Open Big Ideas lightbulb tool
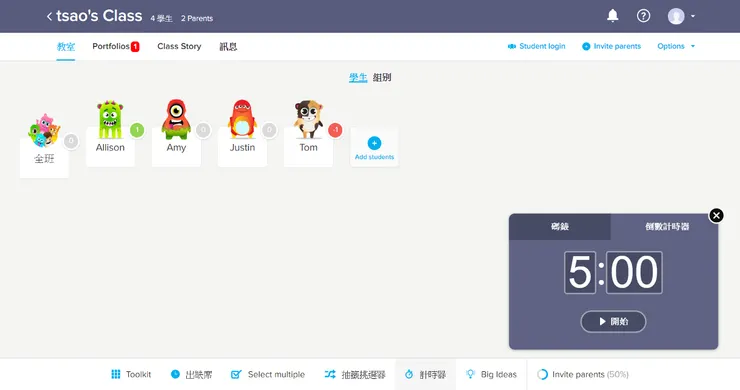The image size is (740, 390). pyautogui.click(x=491, y=374)
